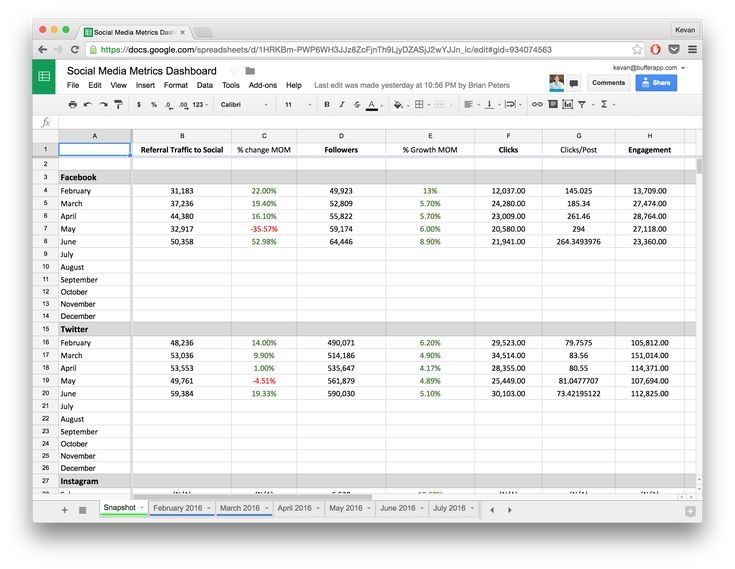Image resolution: width=735 pixels, height=569 pixels.
Task: Open the July 2016 tab dropdown arrow
Action: tap(472, 508)
